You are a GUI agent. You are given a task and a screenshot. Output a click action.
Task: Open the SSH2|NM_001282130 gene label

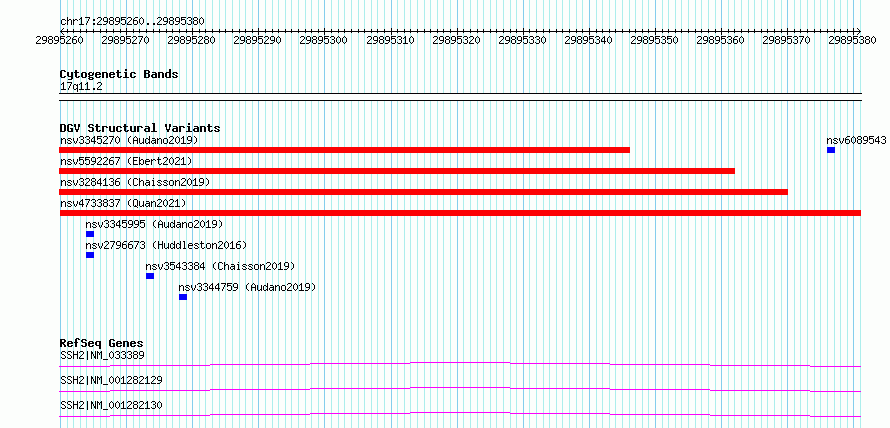[x=111, y=405]
